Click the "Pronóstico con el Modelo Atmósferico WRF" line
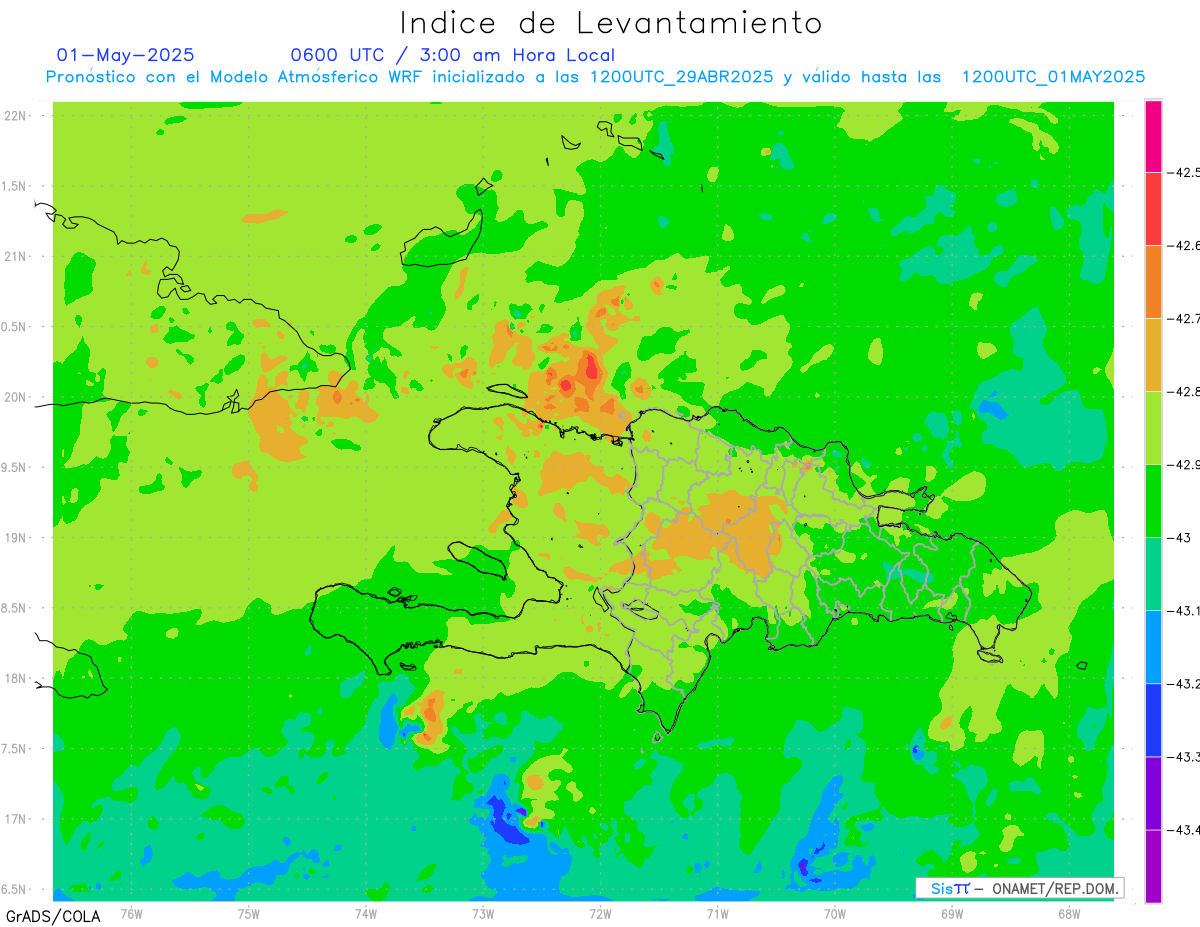1200x927 pixels. point(595,77)
